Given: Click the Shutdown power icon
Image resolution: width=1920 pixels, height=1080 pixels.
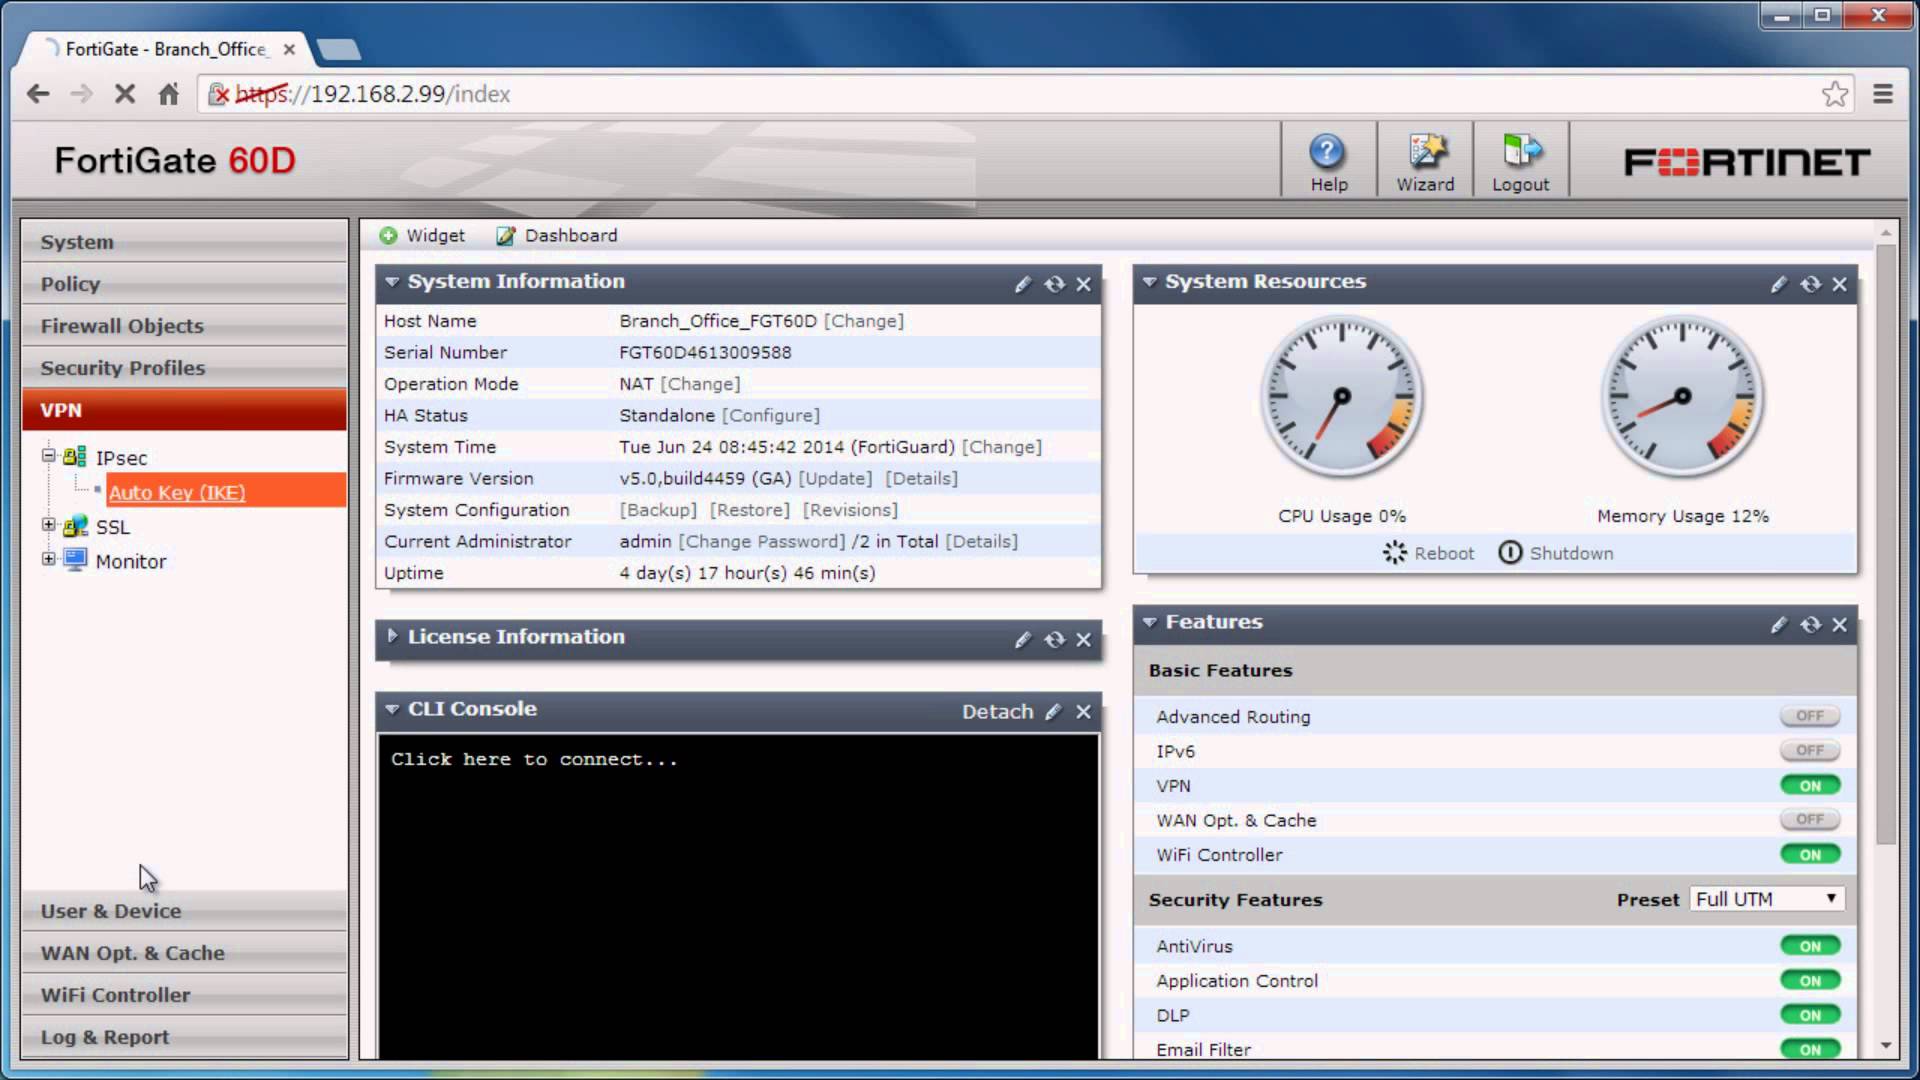Looking at the screenshot, I should pyautogui.click(x=1510, y=553).
